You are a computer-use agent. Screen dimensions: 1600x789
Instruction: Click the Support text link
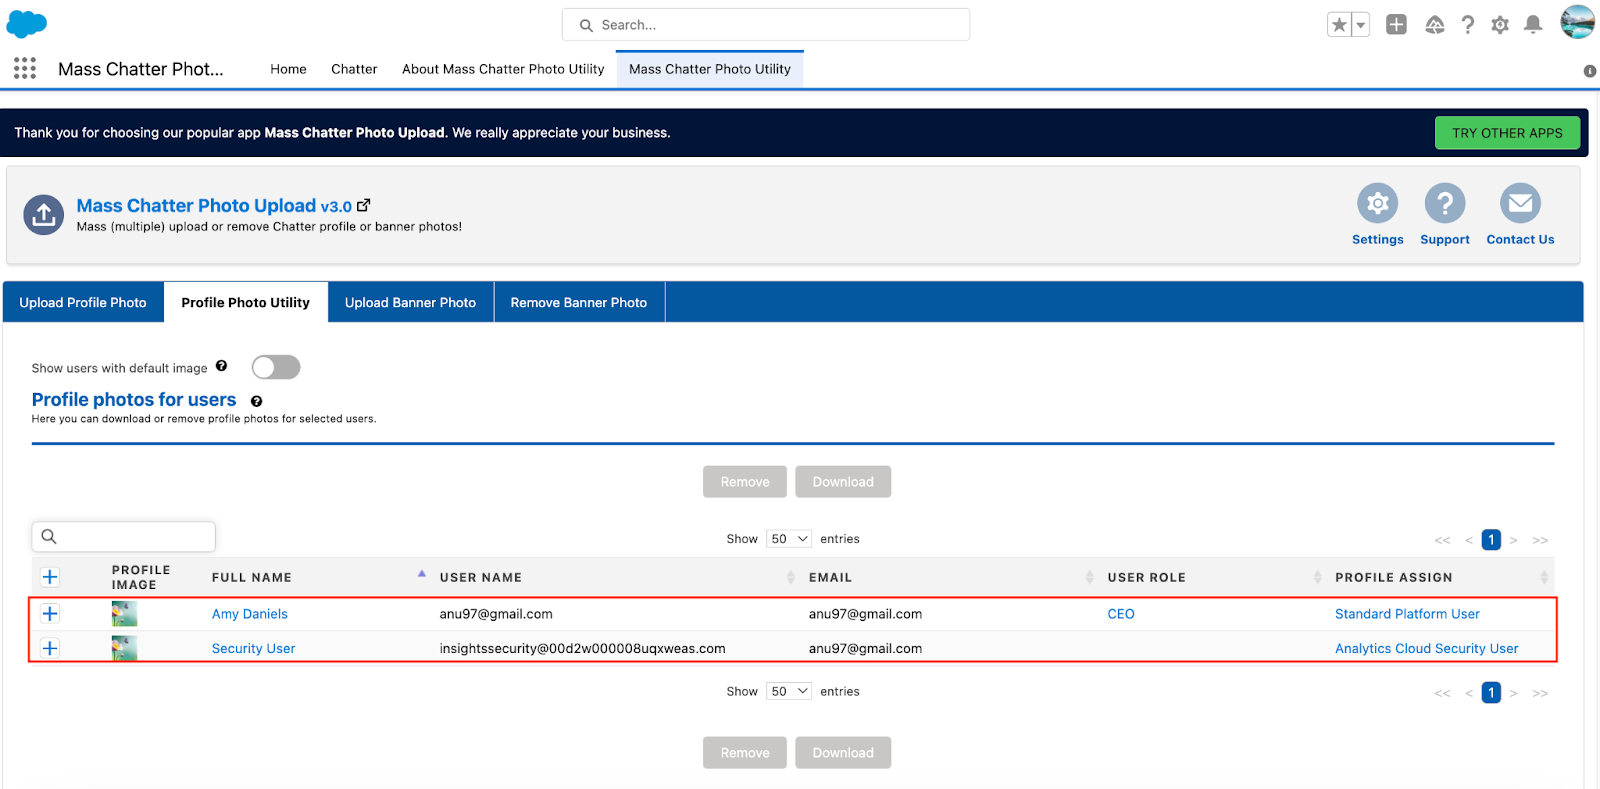pyautogui.click(x=1445, y=240)
